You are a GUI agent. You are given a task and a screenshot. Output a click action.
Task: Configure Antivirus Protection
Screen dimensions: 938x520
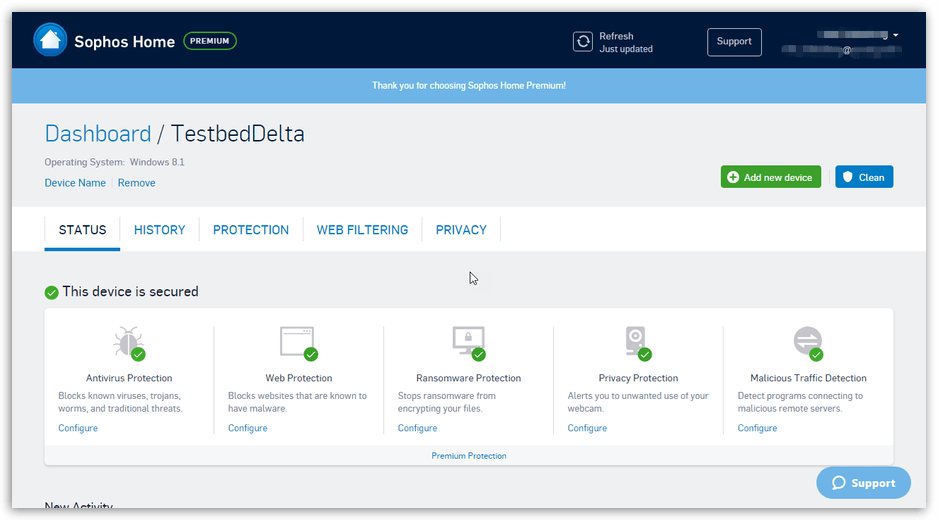click(x=78, y=428)
